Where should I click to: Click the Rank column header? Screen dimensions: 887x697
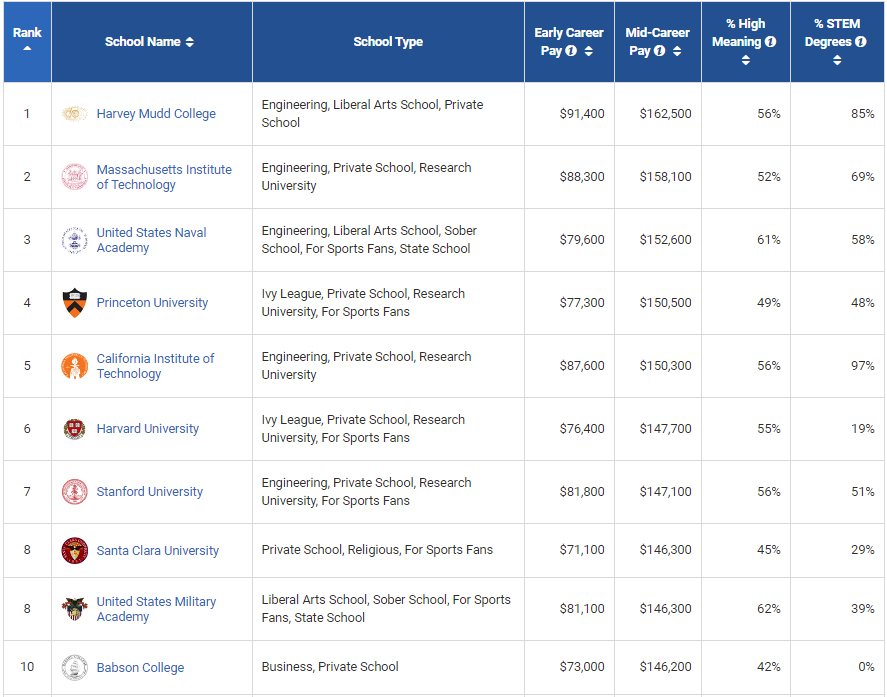(x=27, y=33)
